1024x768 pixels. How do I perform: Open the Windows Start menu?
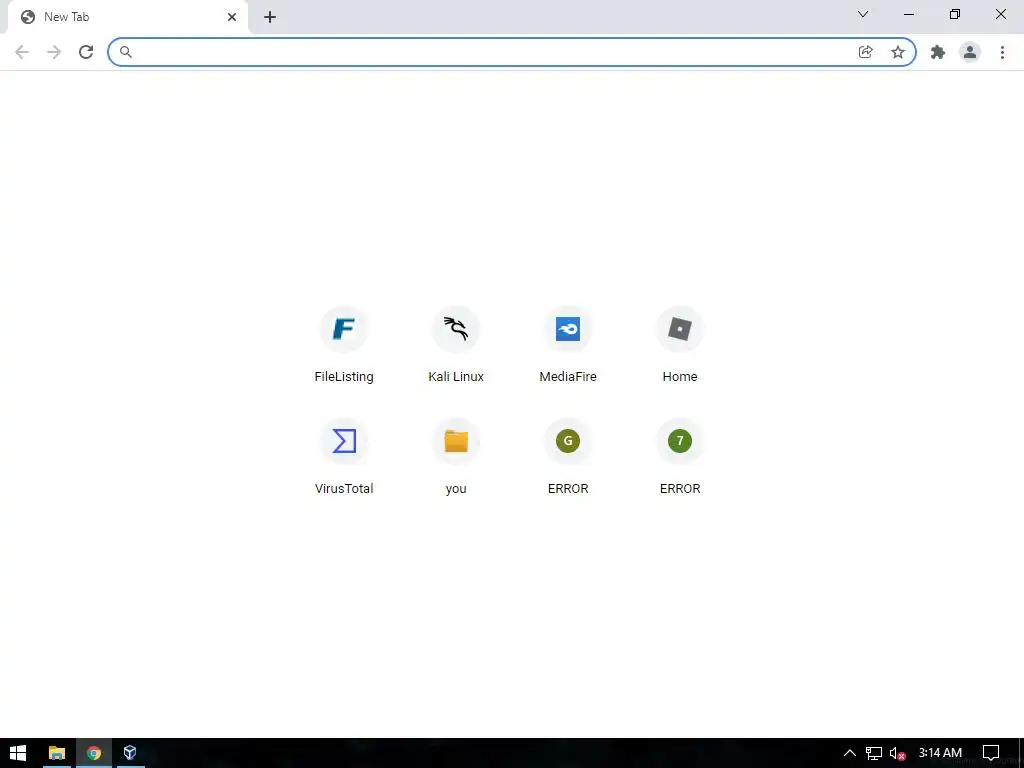point(18,753)
